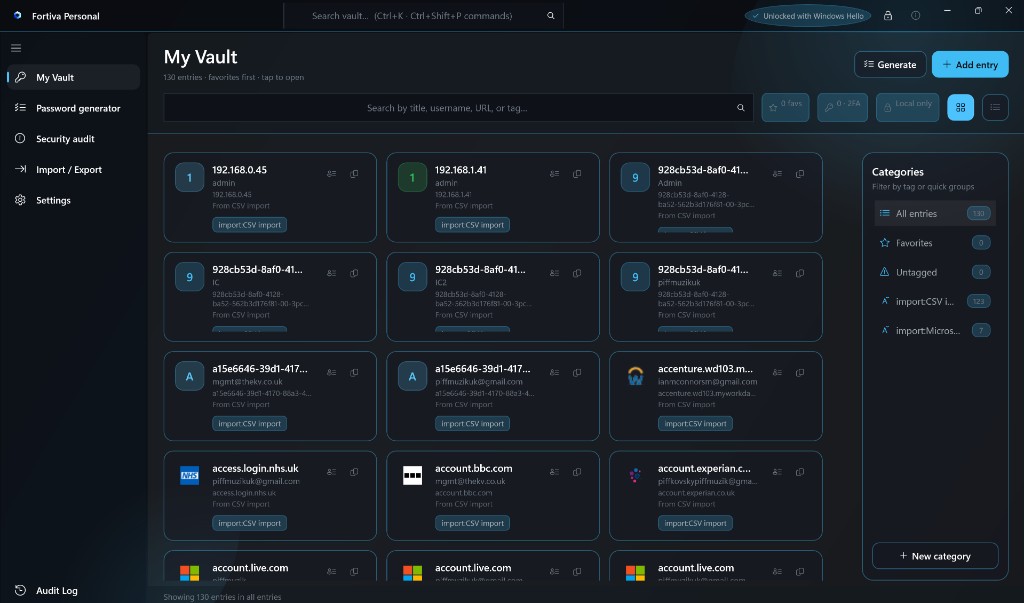
Task: Click the green 1 avatar on 192.168.1.41 card
Action: [x=412, y=178]
